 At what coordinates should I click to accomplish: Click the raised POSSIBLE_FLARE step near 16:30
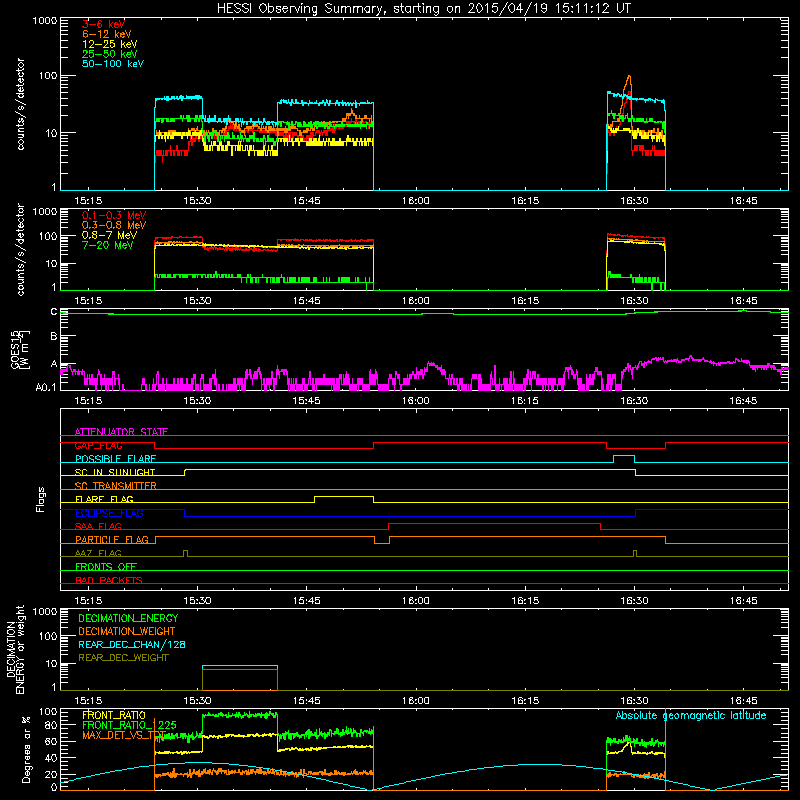(624, 455)
